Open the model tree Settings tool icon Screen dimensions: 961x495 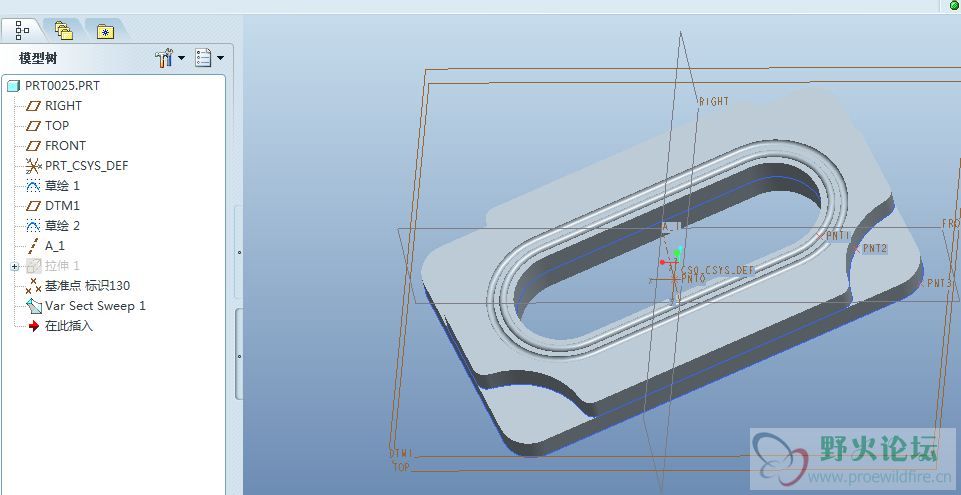164,58
